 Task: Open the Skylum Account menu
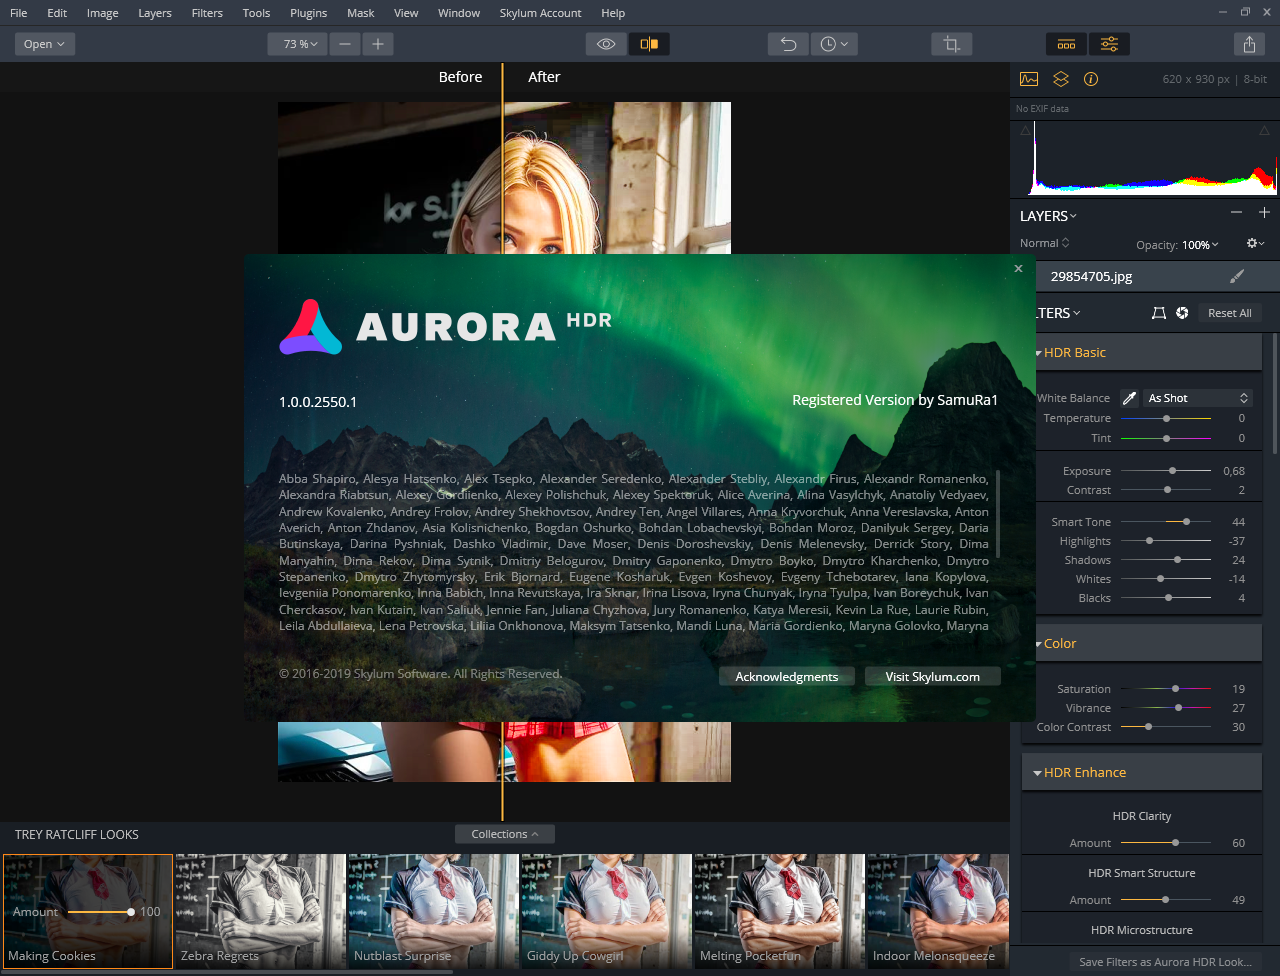[x=541, y=13]
